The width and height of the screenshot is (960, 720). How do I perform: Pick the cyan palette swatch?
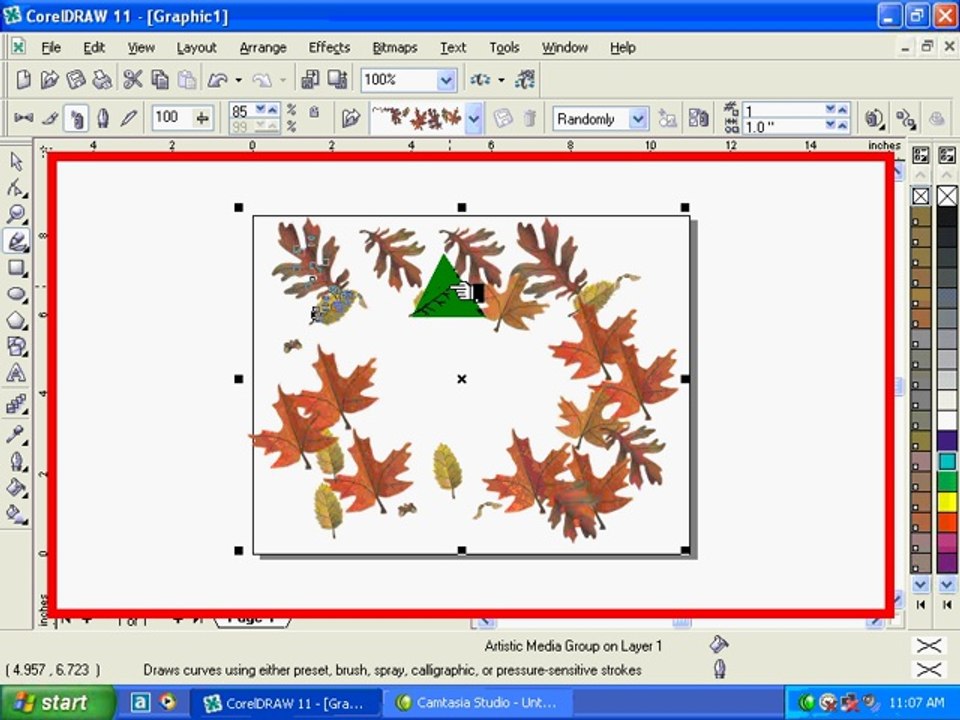coord(947,461)
